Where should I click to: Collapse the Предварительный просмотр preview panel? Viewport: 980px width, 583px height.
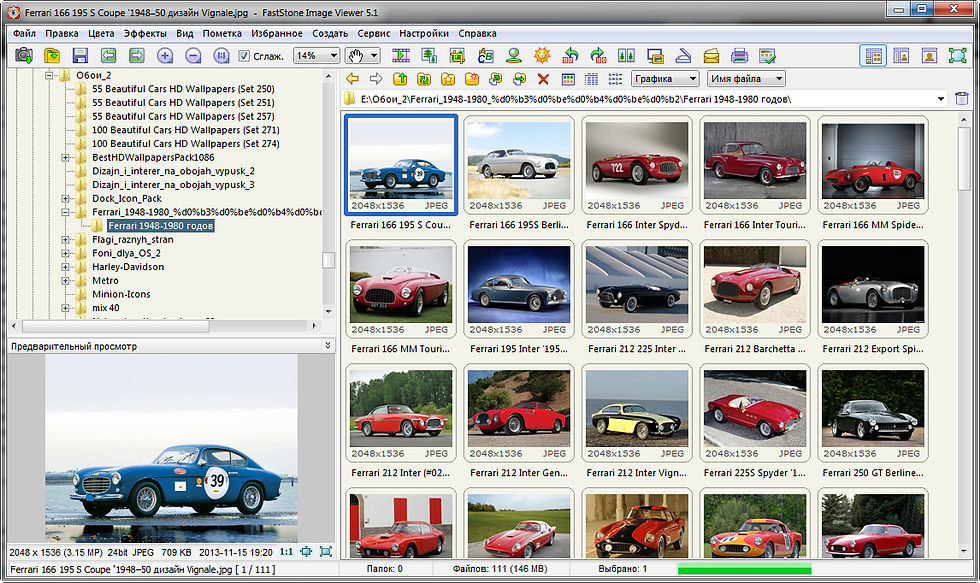tap(328, 346)
